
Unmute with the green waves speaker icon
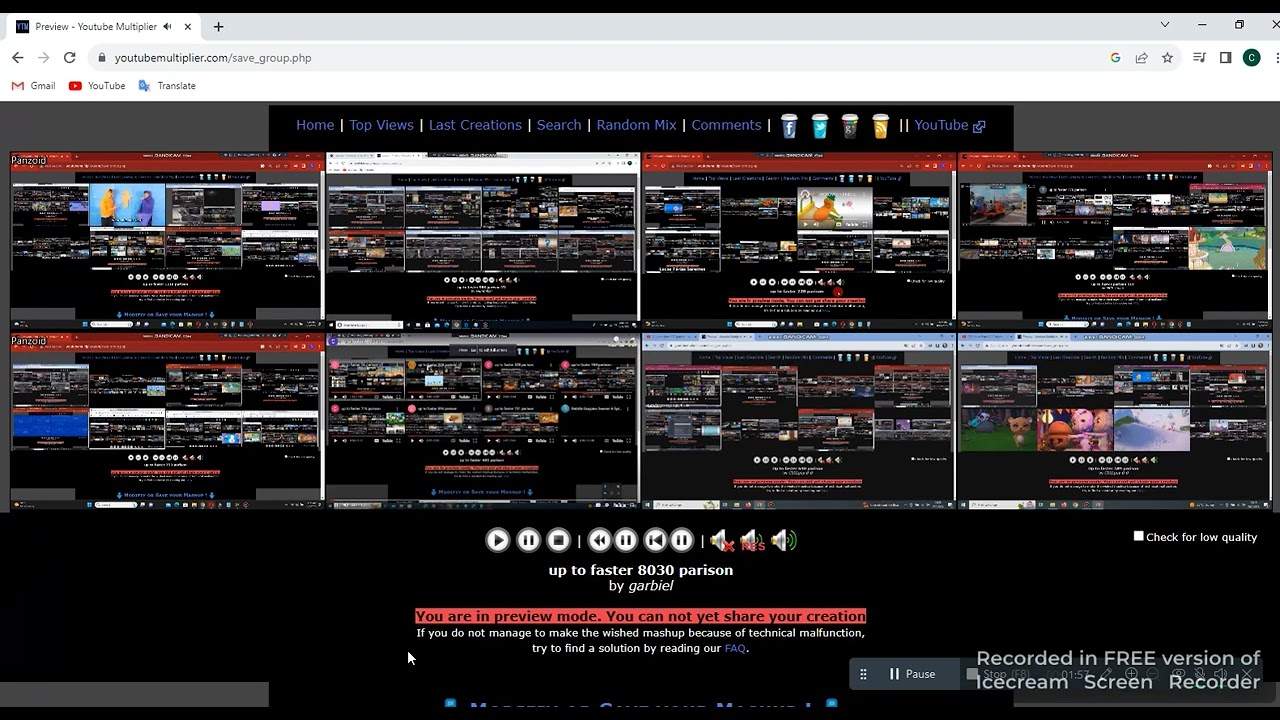tap(783, 541)
